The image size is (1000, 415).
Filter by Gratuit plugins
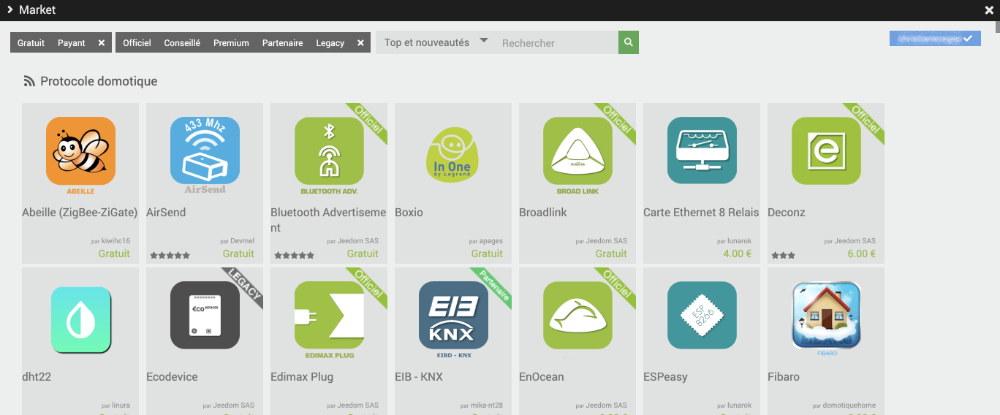click(31, 43)
